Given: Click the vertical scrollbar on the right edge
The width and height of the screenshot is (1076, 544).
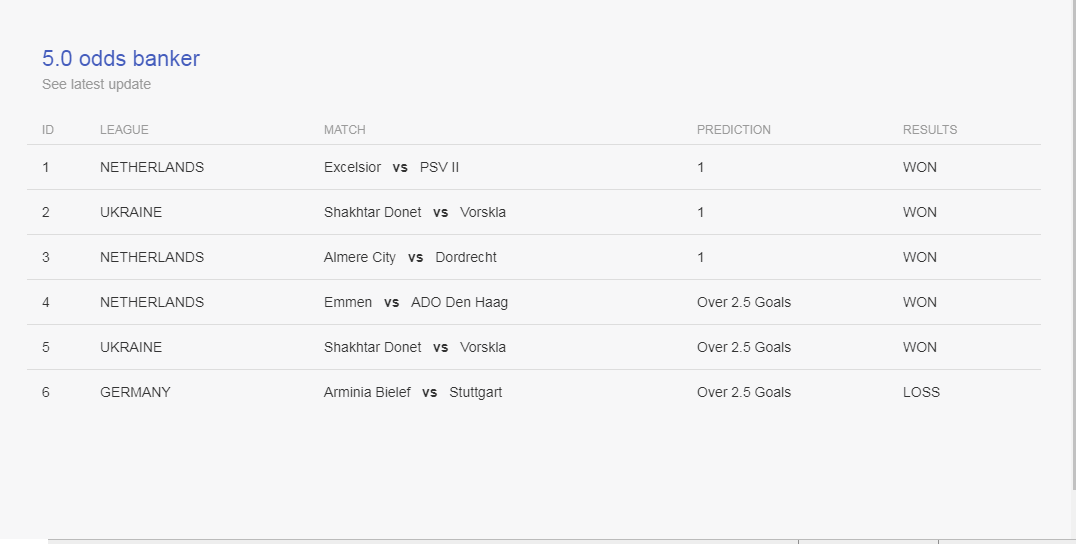Looking at the screenshot, I should (1075, 245).
